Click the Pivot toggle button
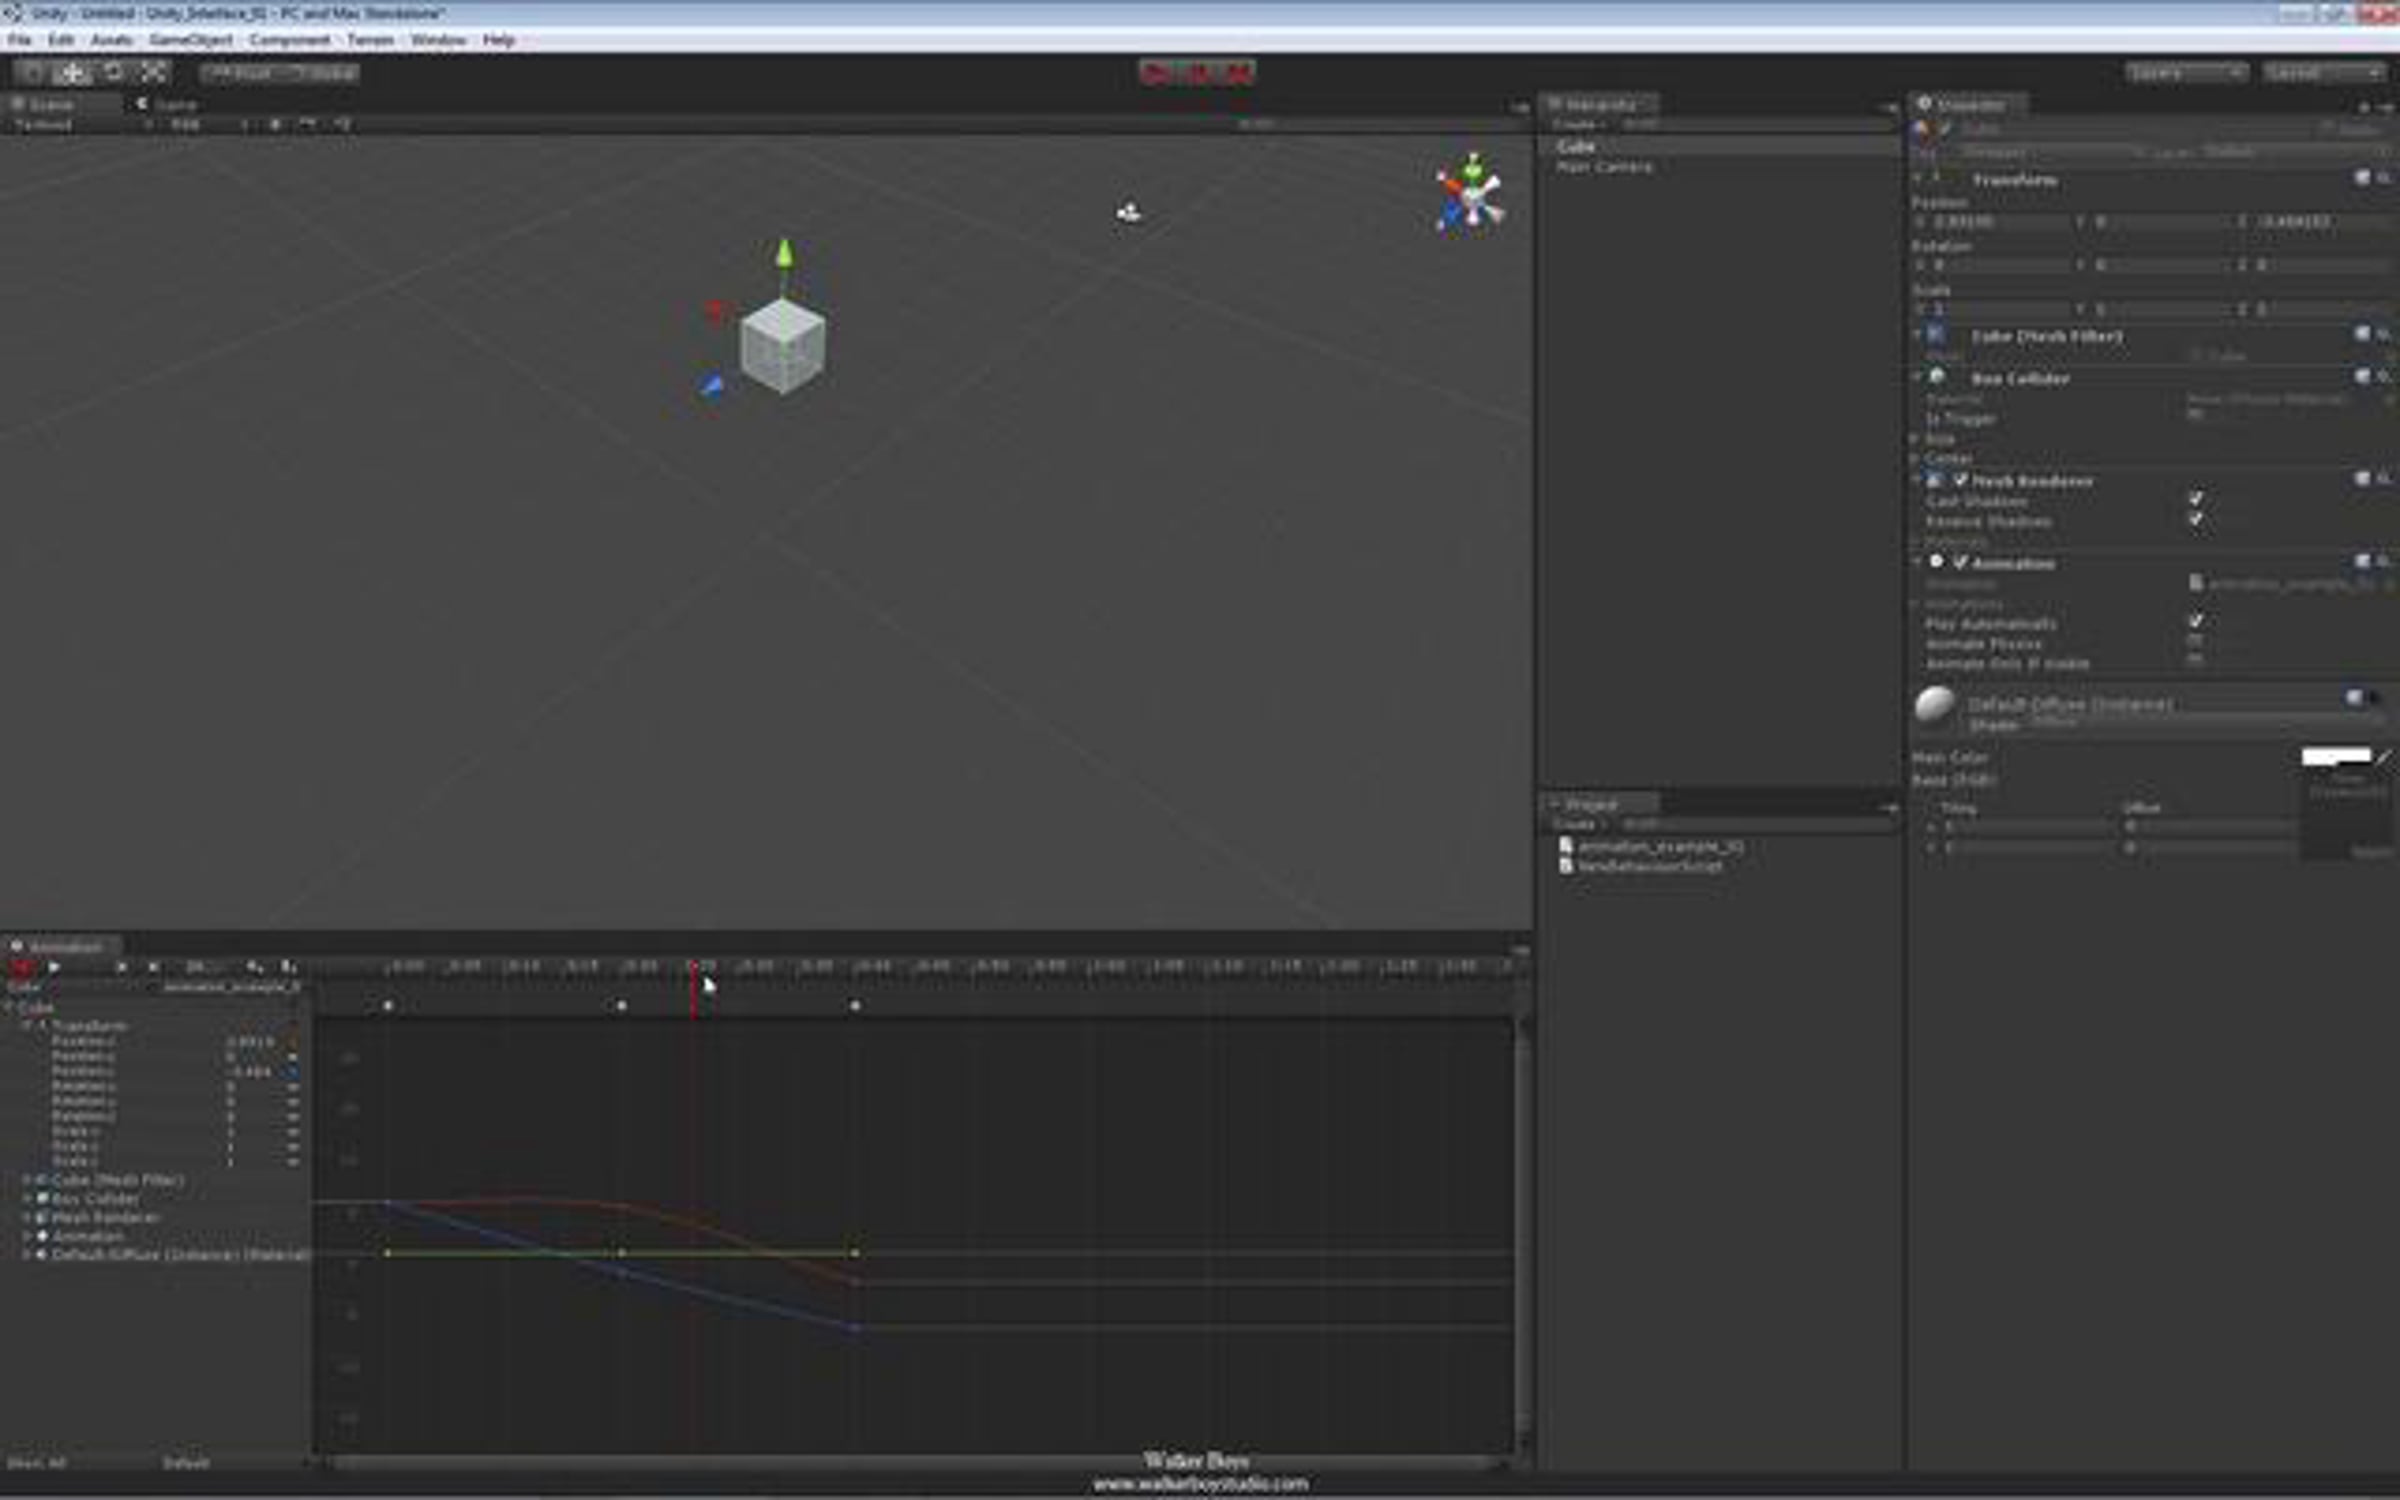The image size is (2400, 1500). [x=239, y=73]
